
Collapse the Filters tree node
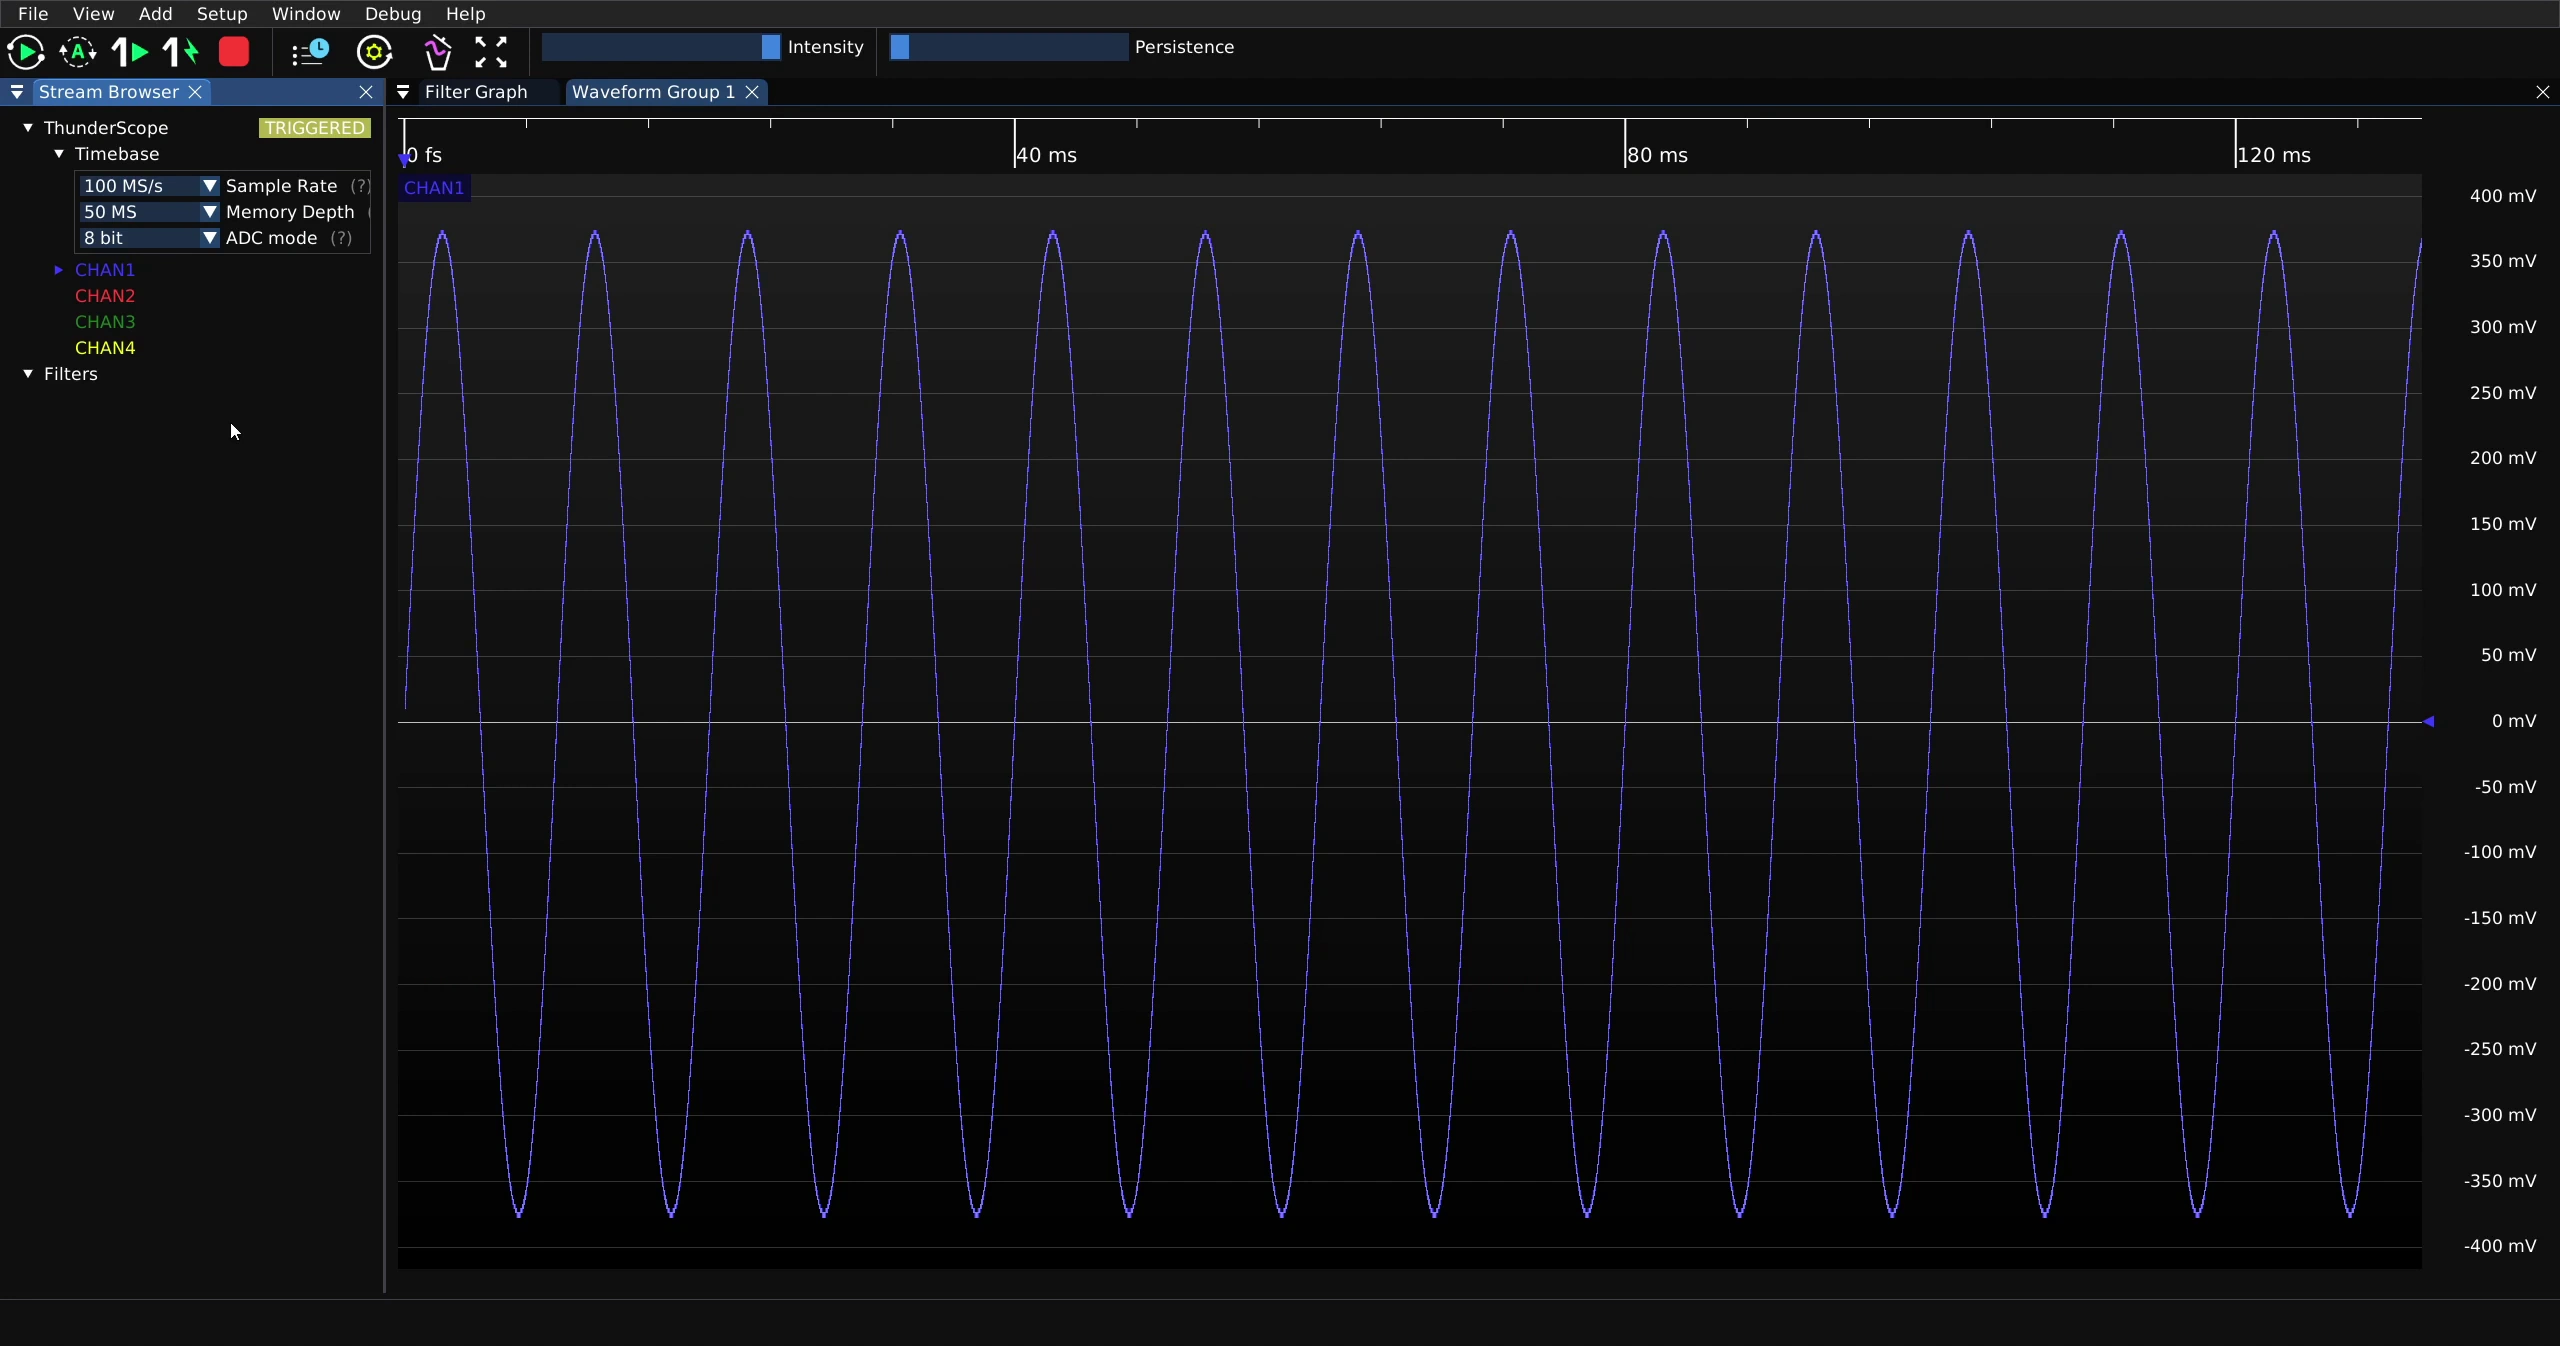click(28, 374)
